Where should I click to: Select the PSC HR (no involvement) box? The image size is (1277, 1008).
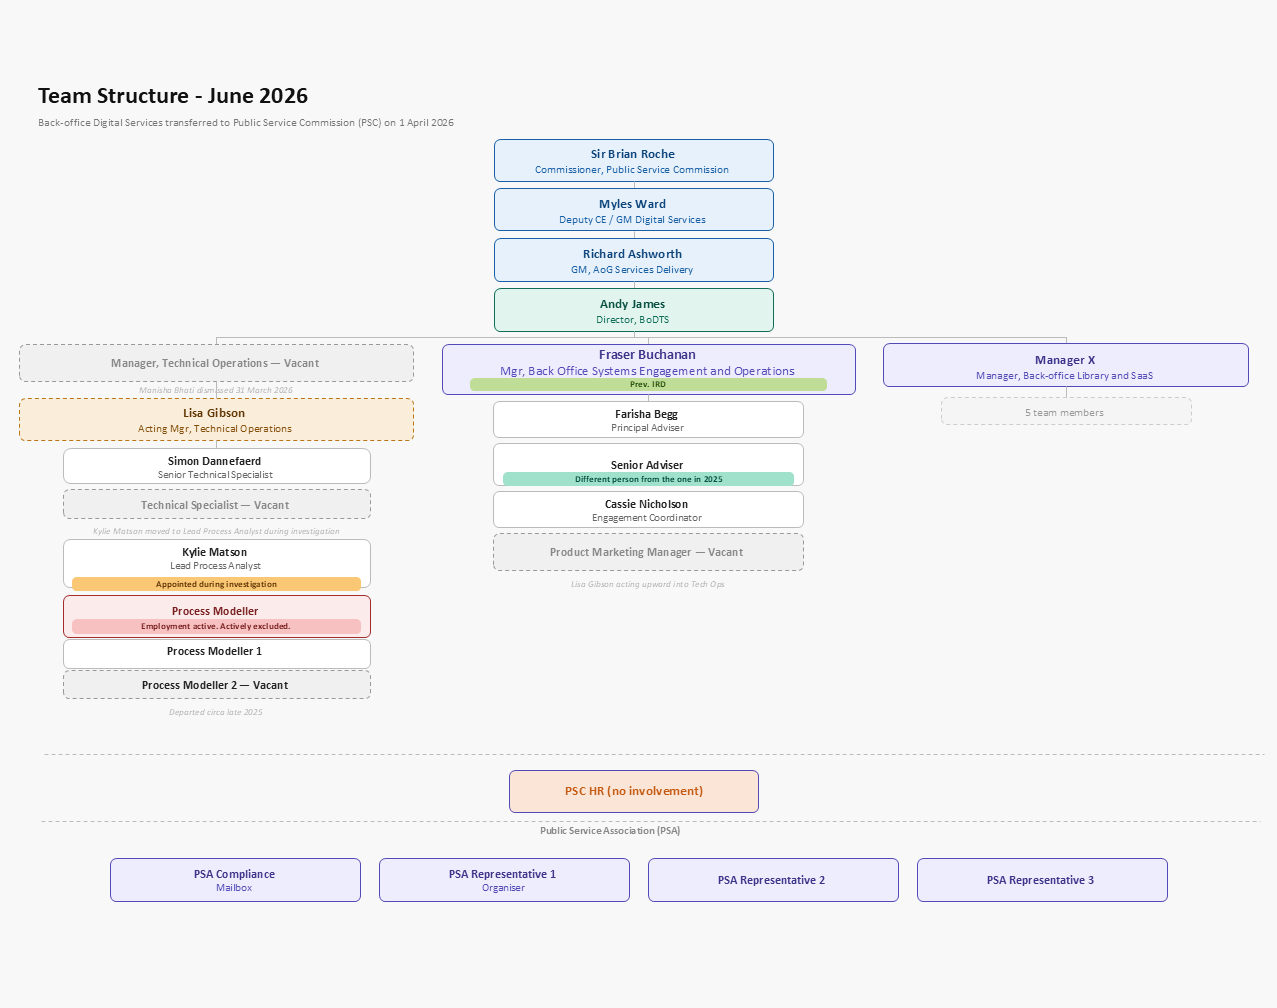[x=633, y=791]
